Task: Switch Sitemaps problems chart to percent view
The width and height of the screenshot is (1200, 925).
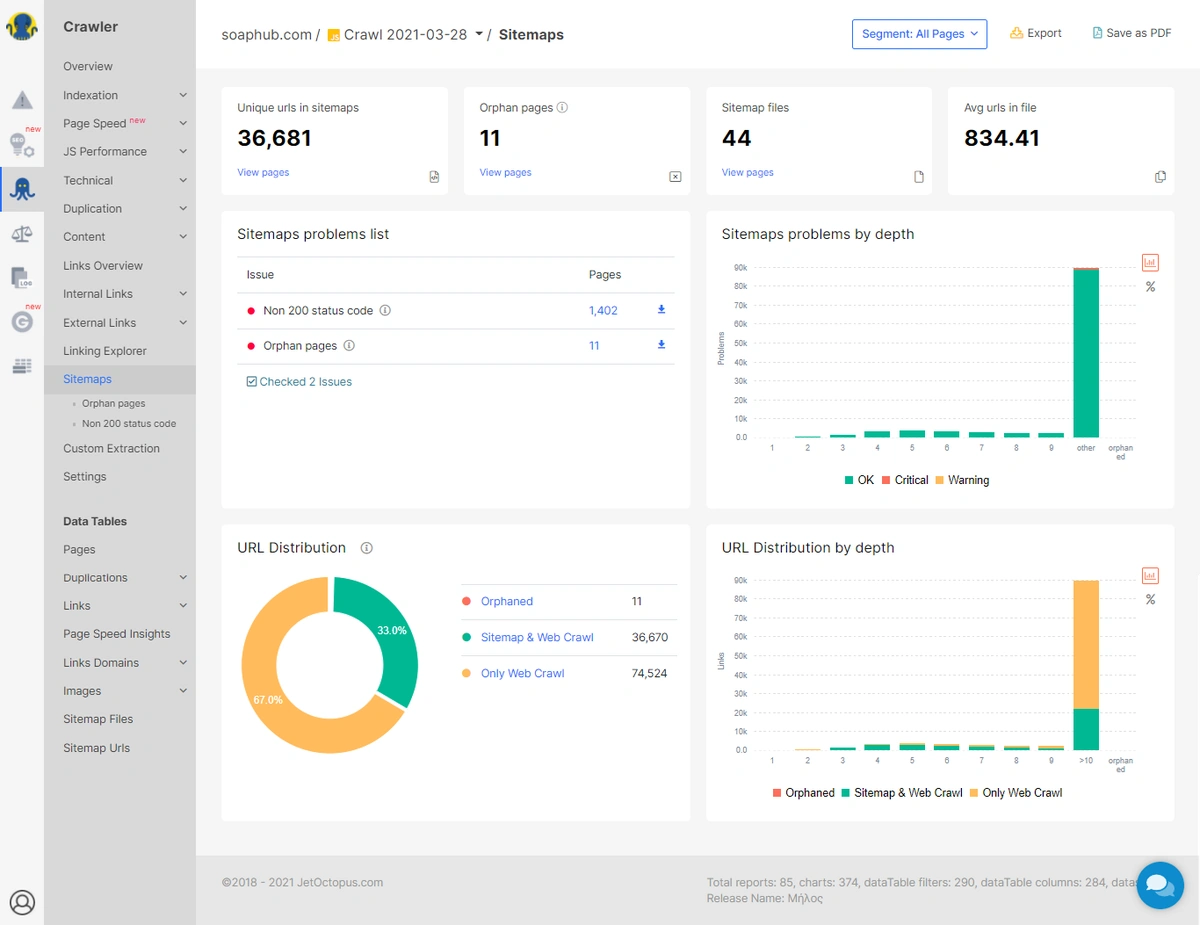Action: coord(1150,287)
